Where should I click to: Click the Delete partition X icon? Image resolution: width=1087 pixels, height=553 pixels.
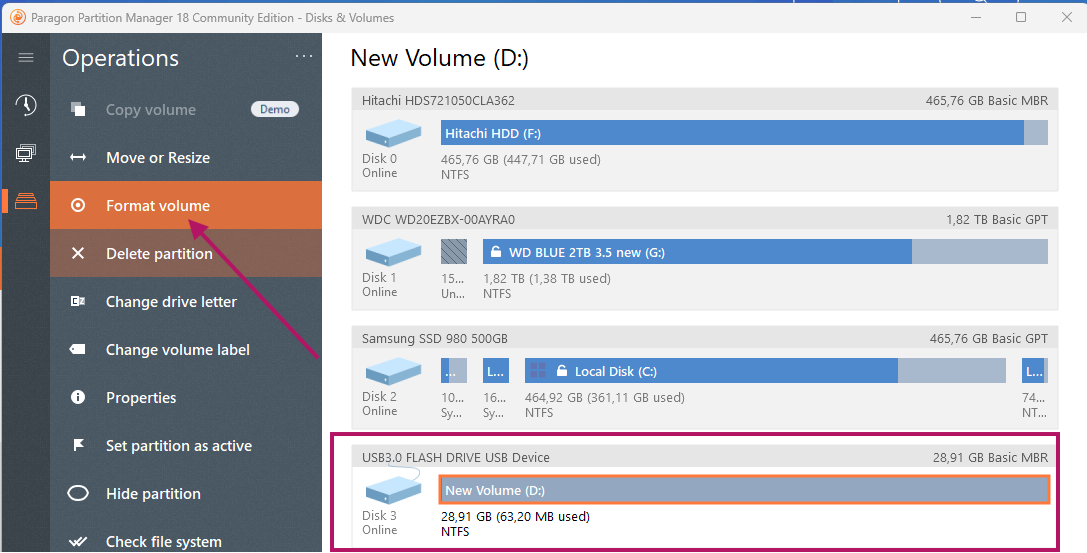click(x=78, y=254)
